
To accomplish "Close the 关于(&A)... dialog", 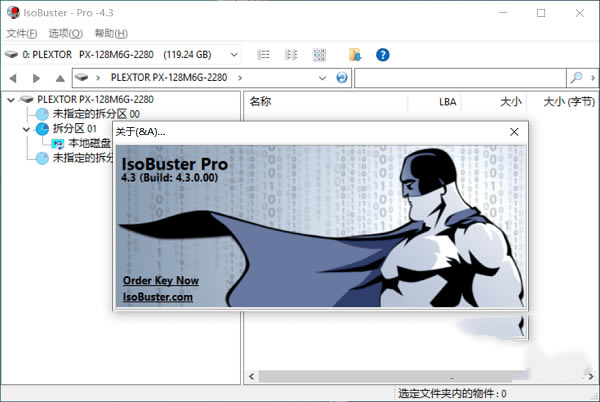I will 514,132.
